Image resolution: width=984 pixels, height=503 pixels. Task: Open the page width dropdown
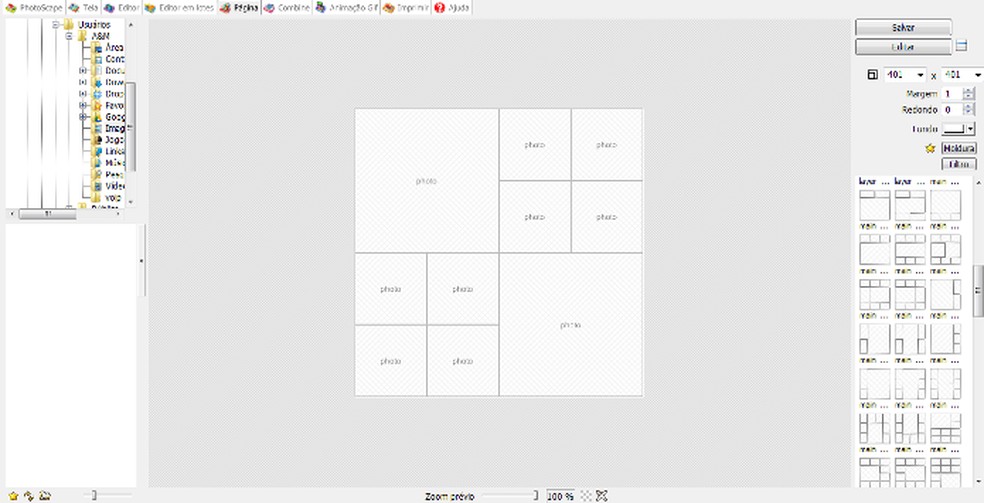(x=921, y=75)
